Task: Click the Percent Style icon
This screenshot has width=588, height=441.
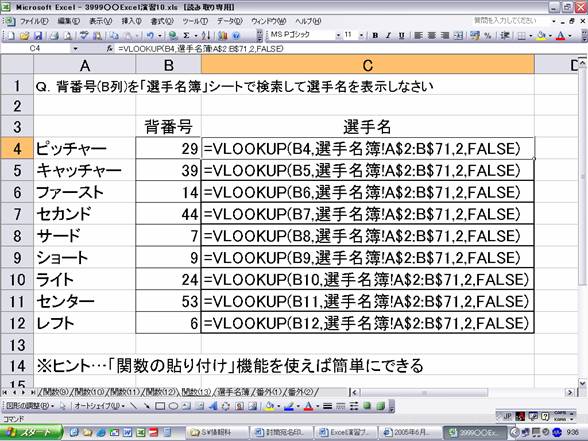Action: (488, 36)
